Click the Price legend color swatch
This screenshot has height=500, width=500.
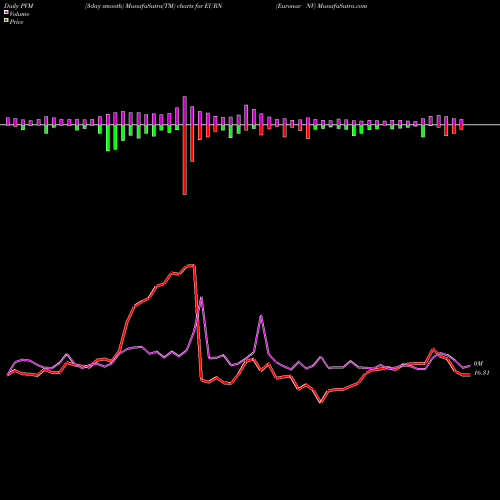click(x=6, y=21)
